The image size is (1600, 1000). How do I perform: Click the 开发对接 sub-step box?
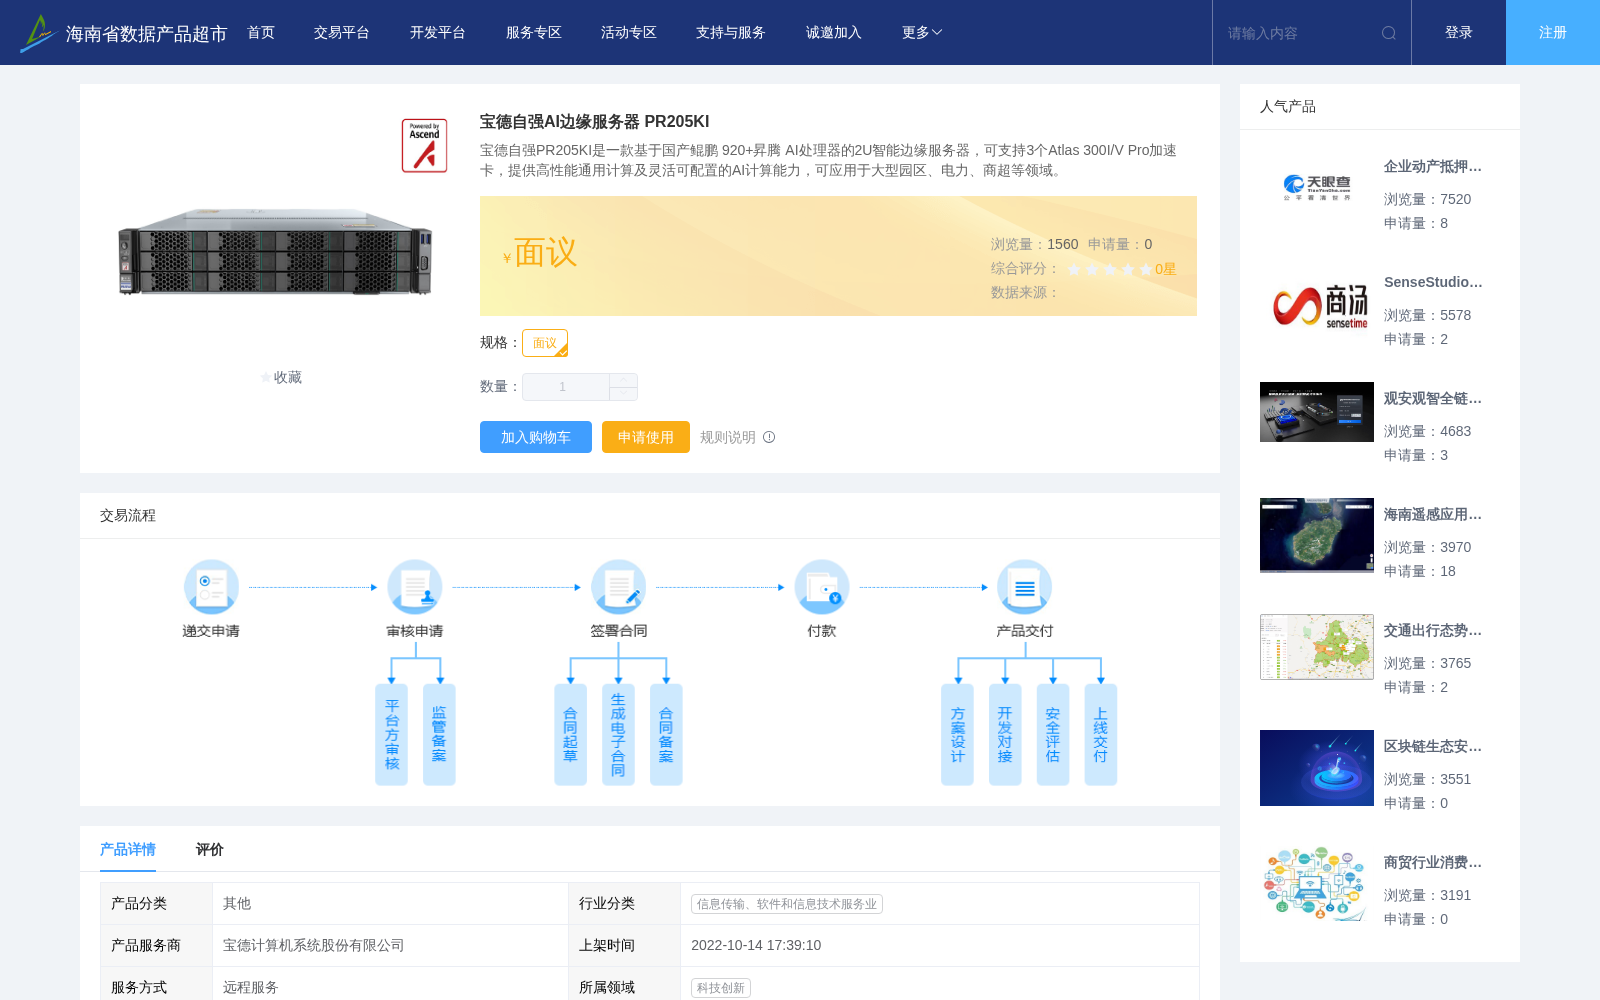click(1005, 735)
